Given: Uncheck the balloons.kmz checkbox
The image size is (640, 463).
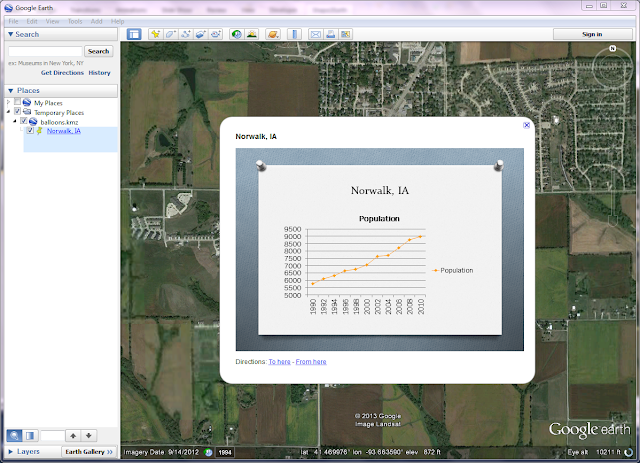Looking at the screenshot, I should [x=24, y=121].
